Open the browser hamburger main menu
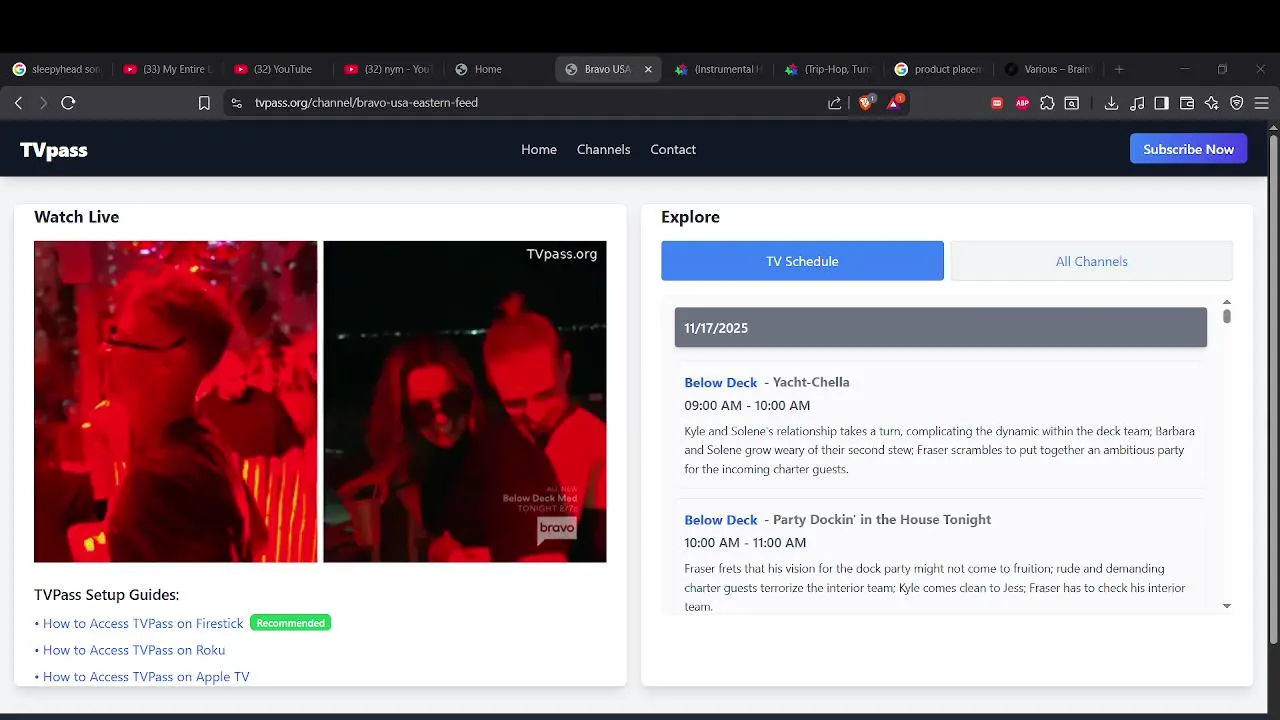The width and height of the screenshot is (1280, 720). (1262, 103)
